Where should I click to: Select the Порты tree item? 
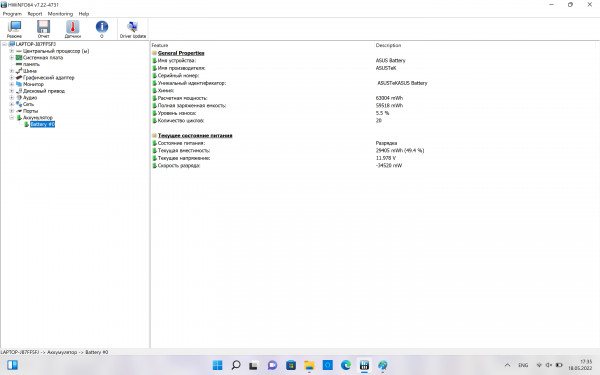tap(30, 111)
